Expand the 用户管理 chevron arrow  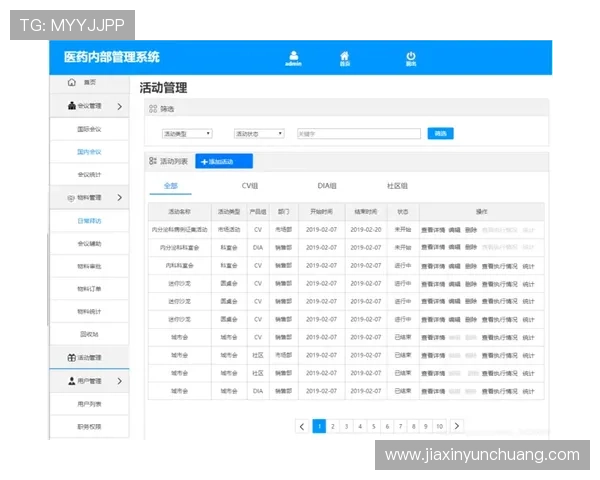pyautogui.click(x=120, y=381)
